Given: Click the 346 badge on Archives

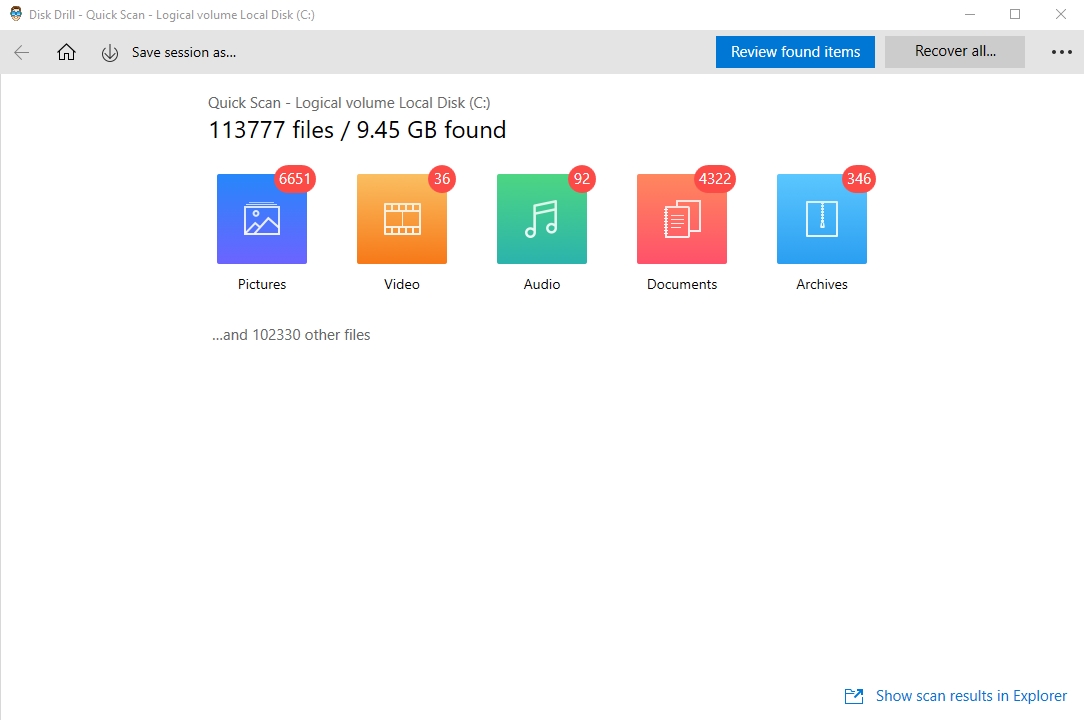Looking at the screenshot, I should point(859,180).
